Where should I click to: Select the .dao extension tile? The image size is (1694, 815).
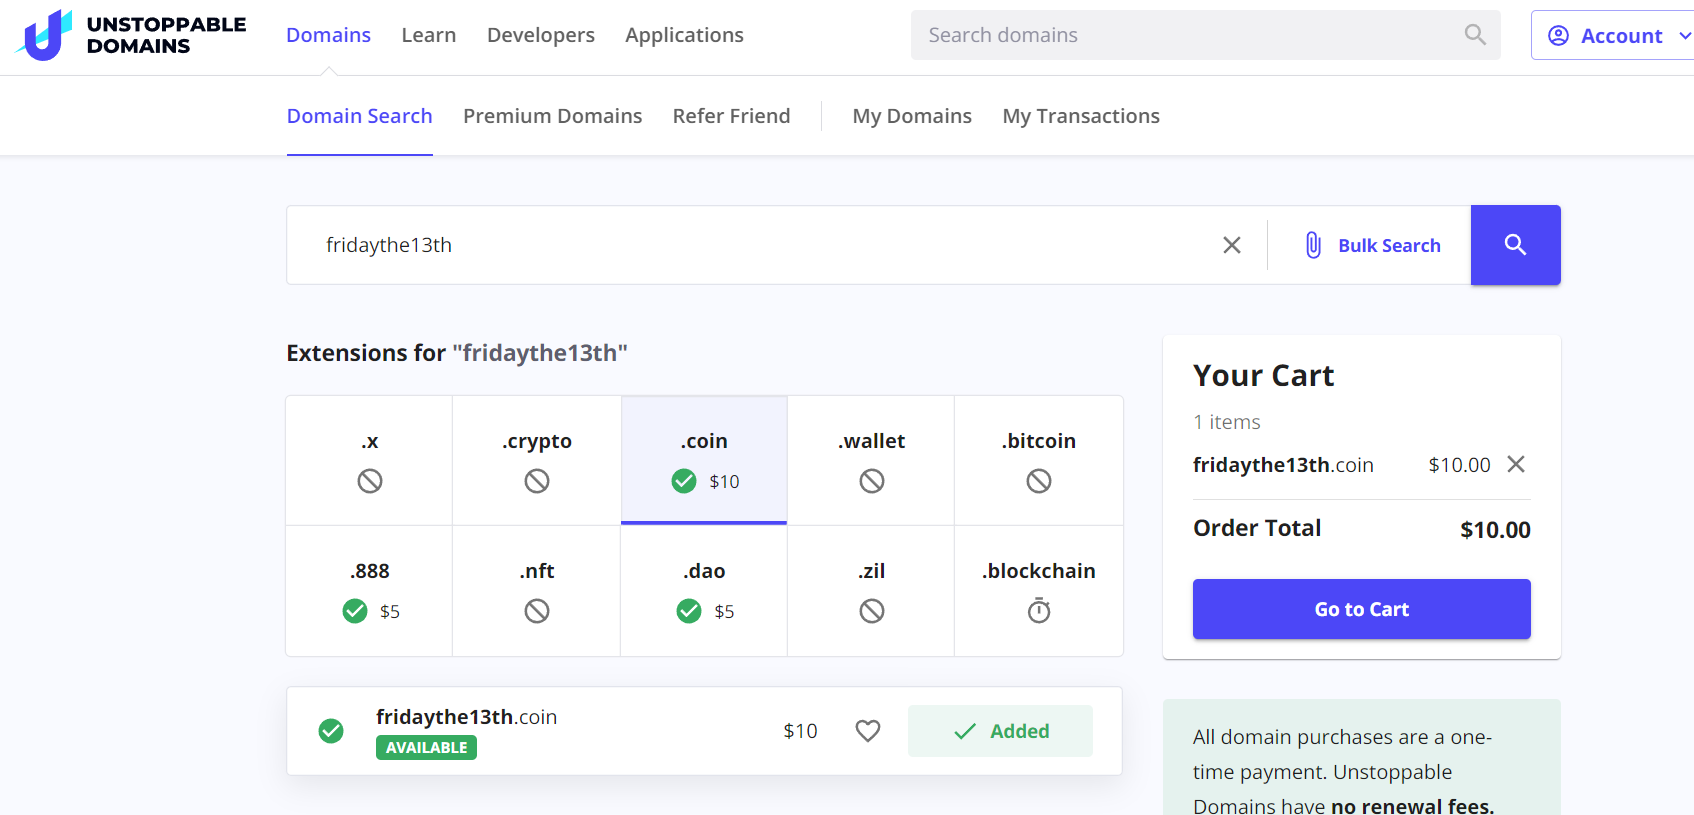704,591
